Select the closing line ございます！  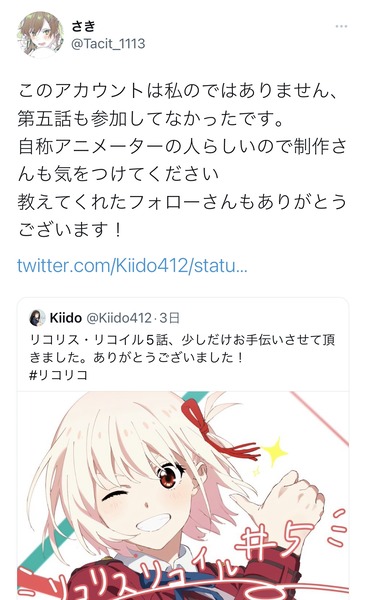(70, 230)
